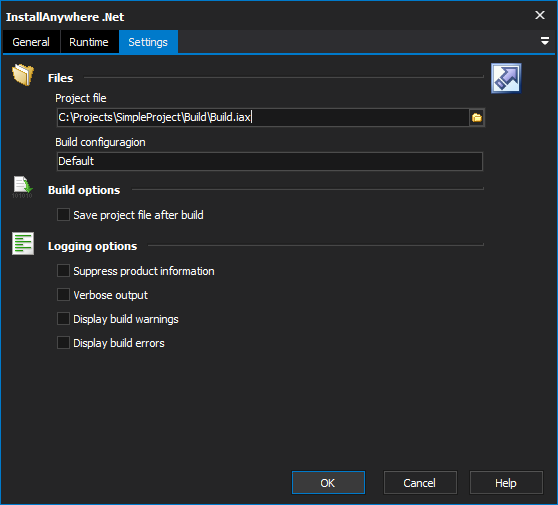Click the InstallAnywhere .Net title text

[x=65, y=17]
